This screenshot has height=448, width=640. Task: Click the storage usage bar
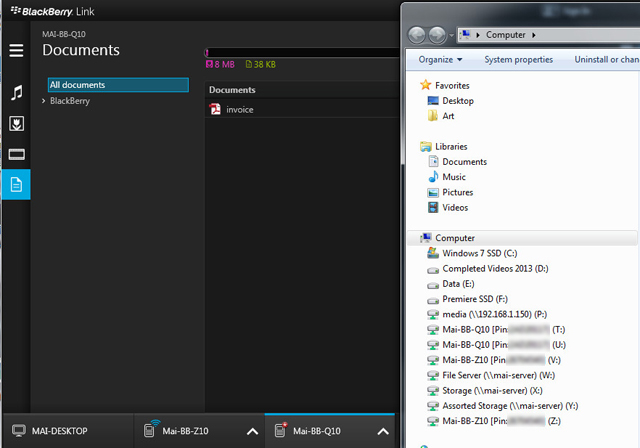click(x=302, y=52)
